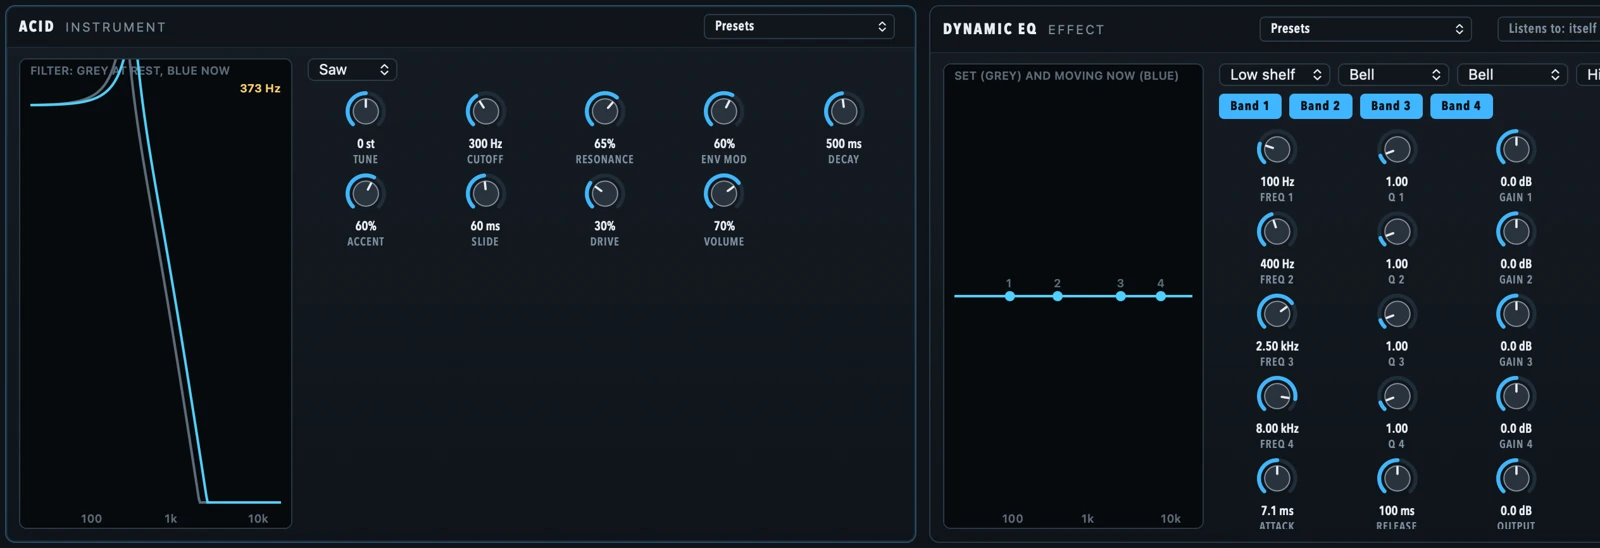
Task: Select EQ band point 3 on graph
Action: click(1121, 296)
